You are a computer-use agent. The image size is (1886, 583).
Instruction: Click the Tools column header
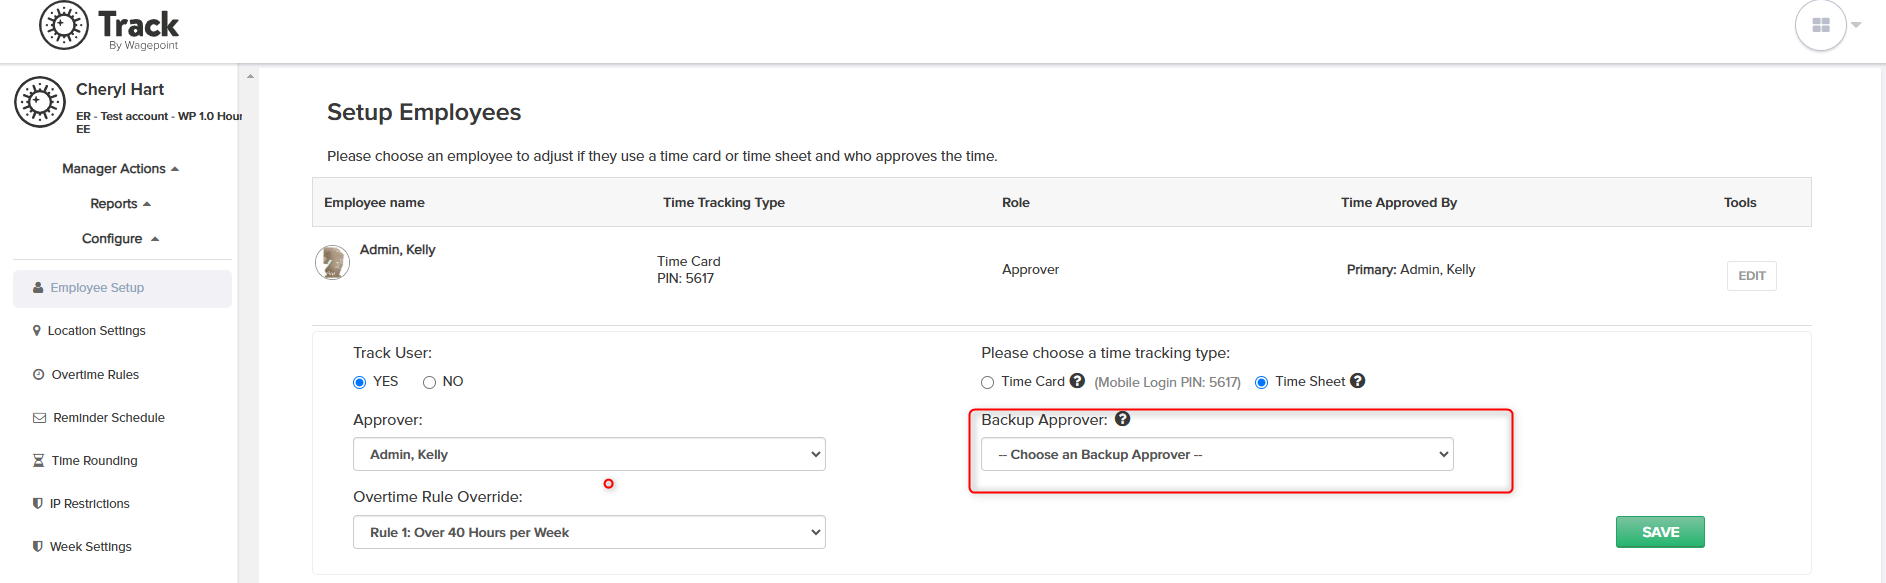[1740, 203]
